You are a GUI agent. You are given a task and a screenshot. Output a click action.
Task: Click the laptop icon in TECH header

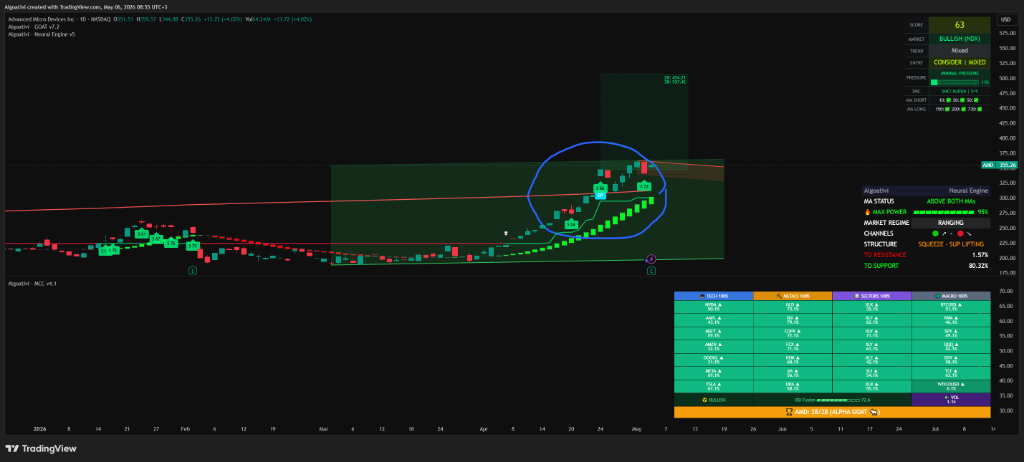(x=701, y=296)
